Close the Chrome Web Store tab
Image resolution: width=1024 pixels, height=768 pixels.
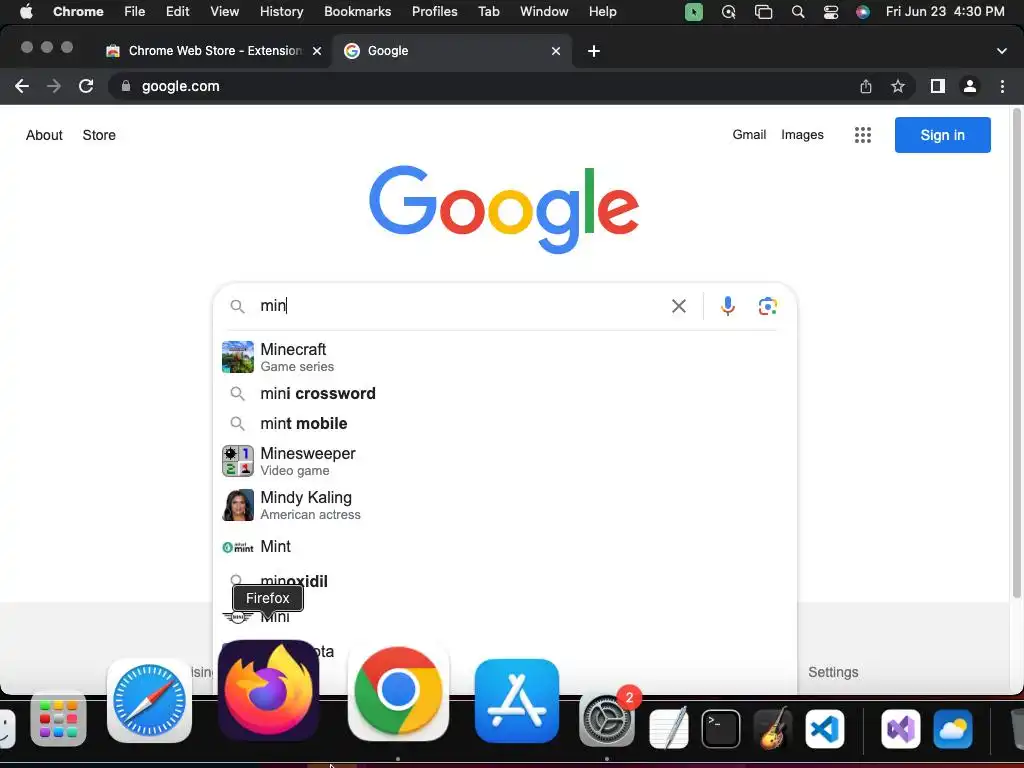coord(317,51)
